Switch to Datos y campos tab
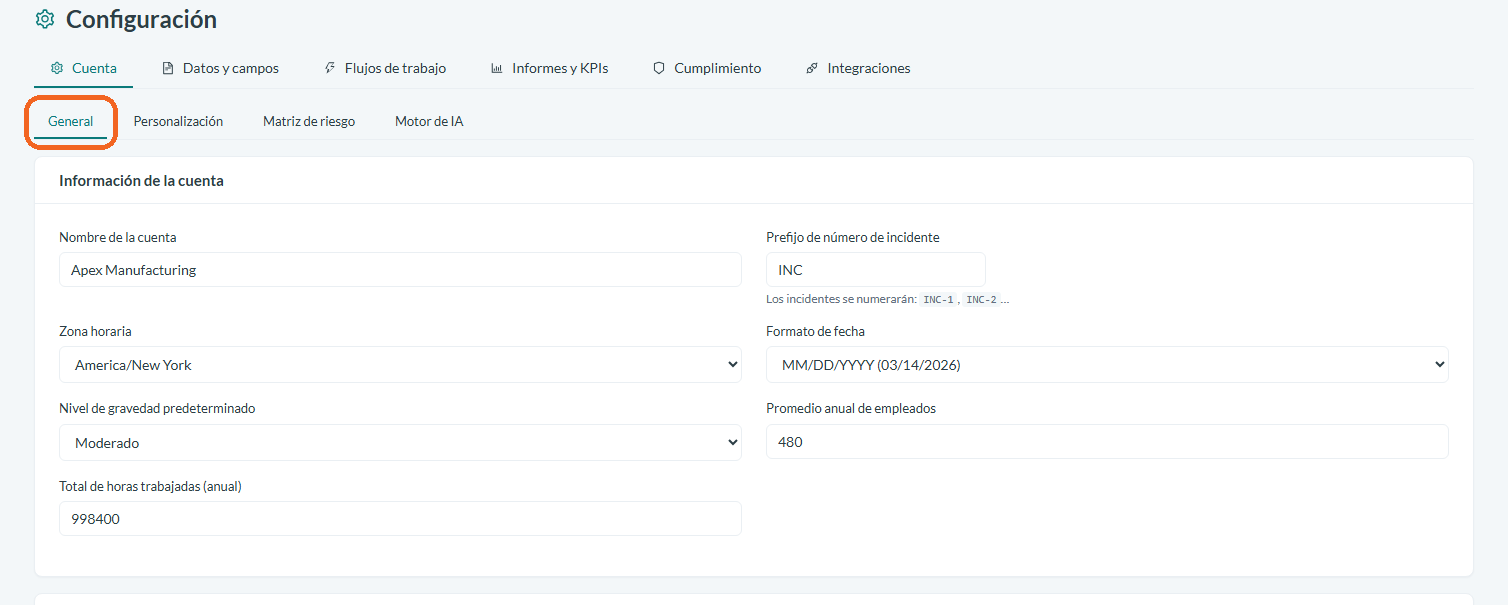 pyautogui.click(x=220, y=68)
